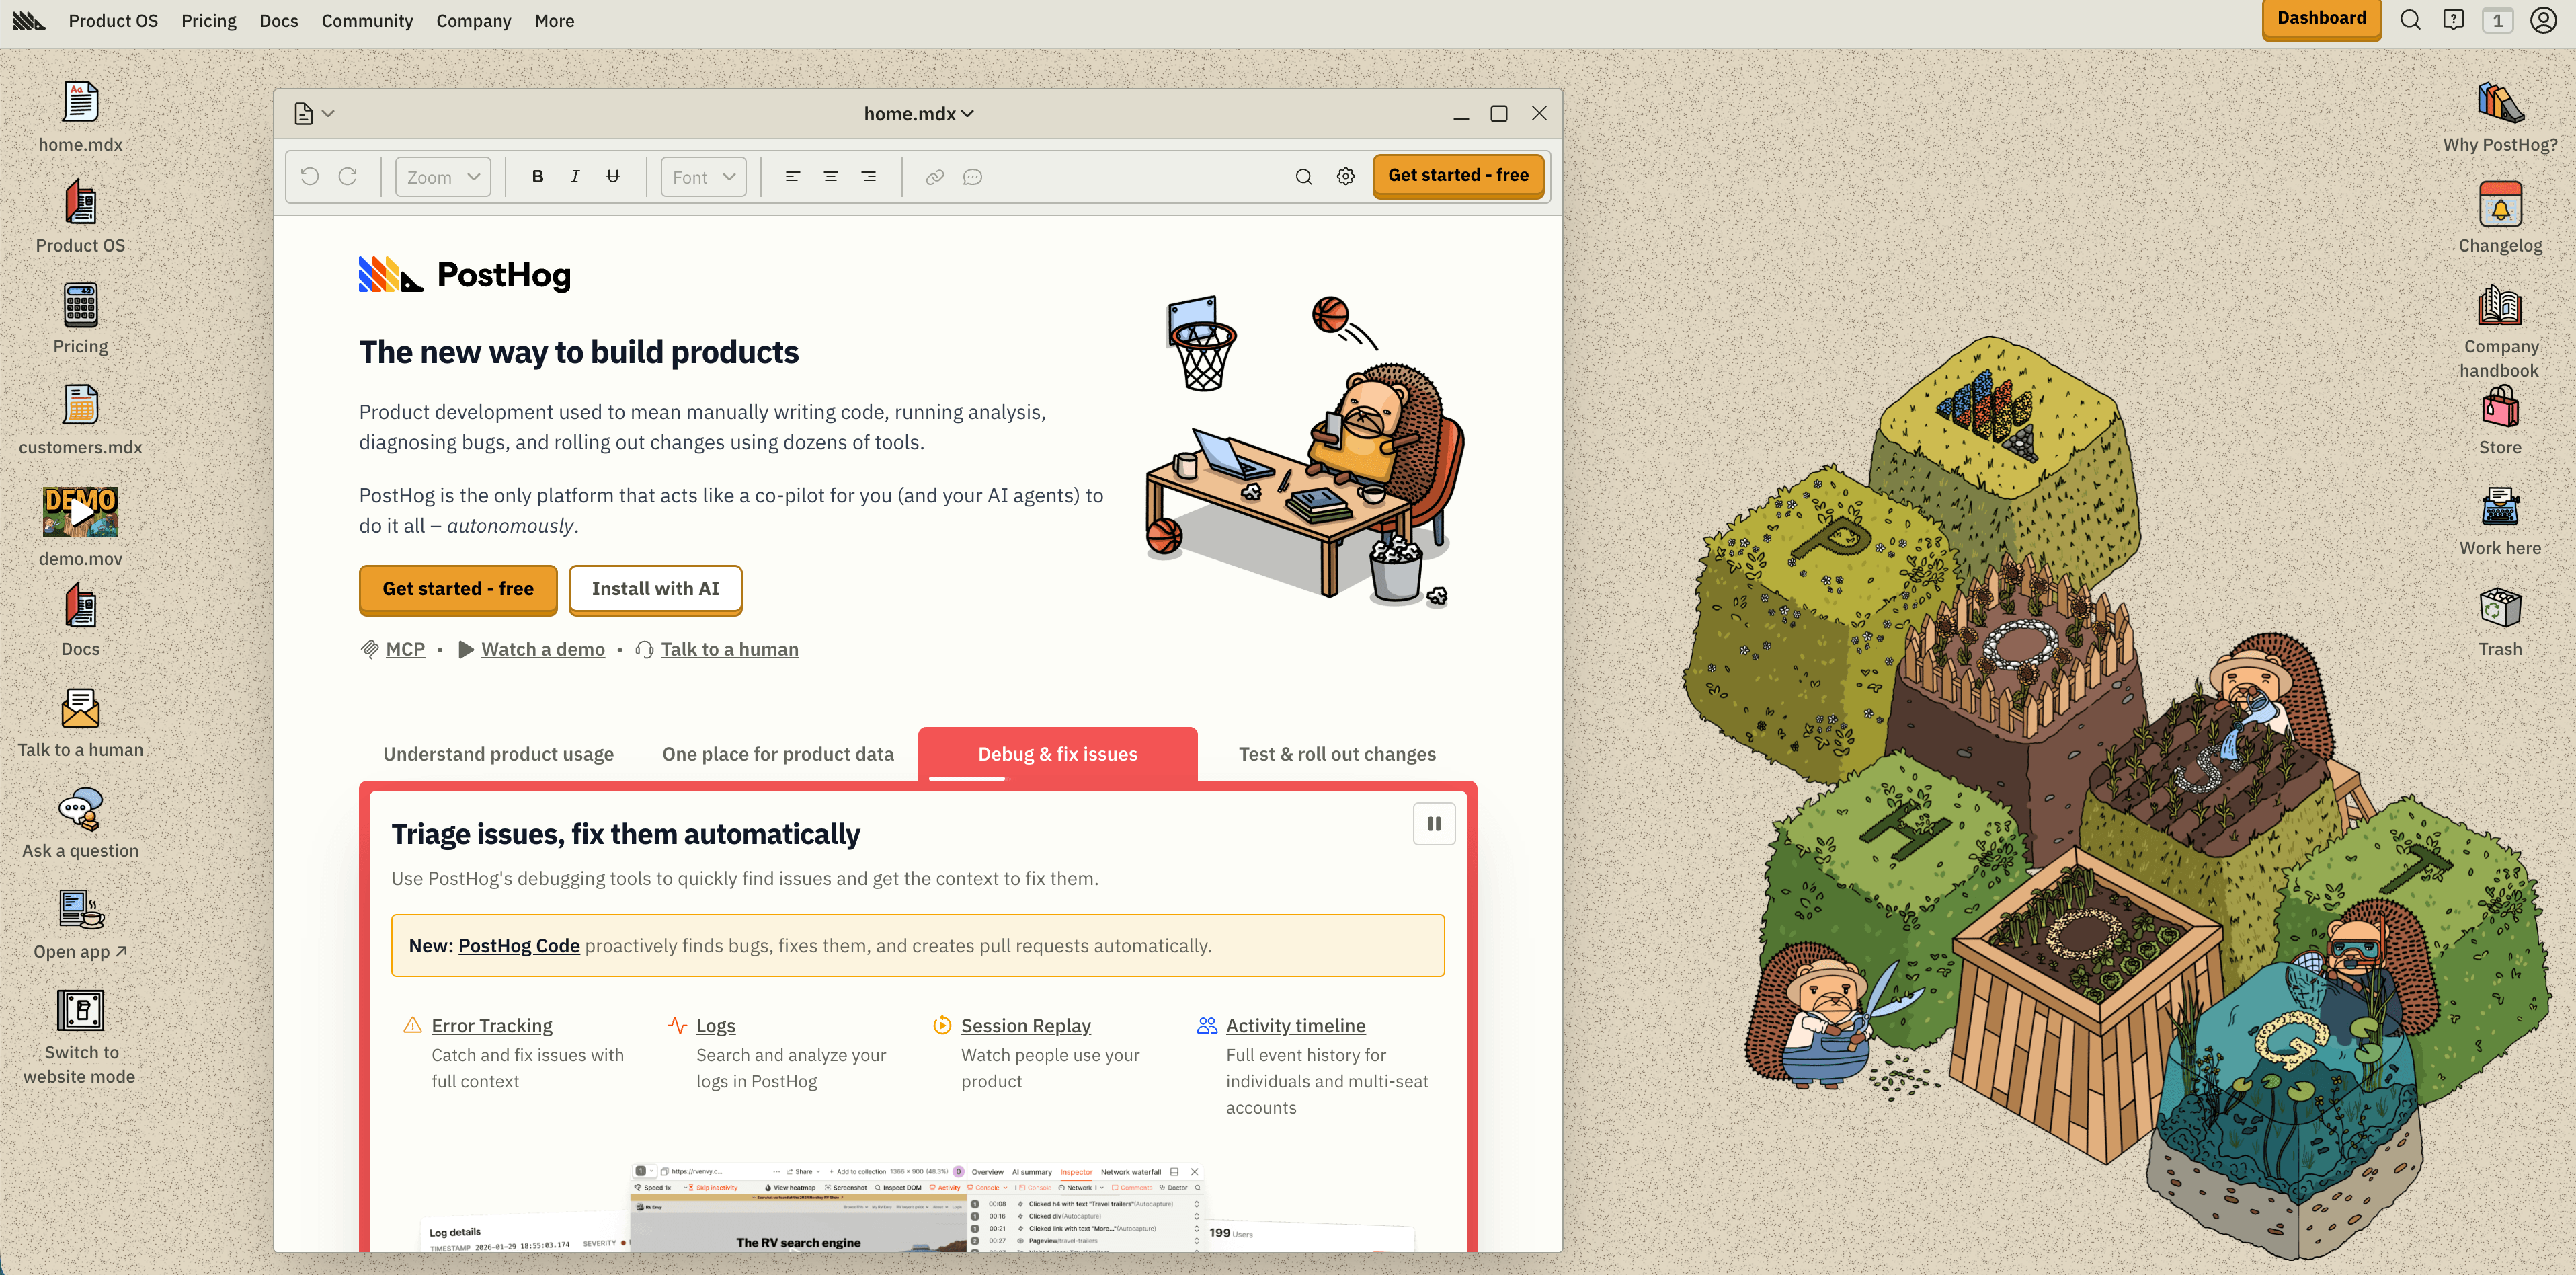The image size is (2576, 1275).
Task: Switch to Test & roll out changes tab
Action: point(1337,754)
